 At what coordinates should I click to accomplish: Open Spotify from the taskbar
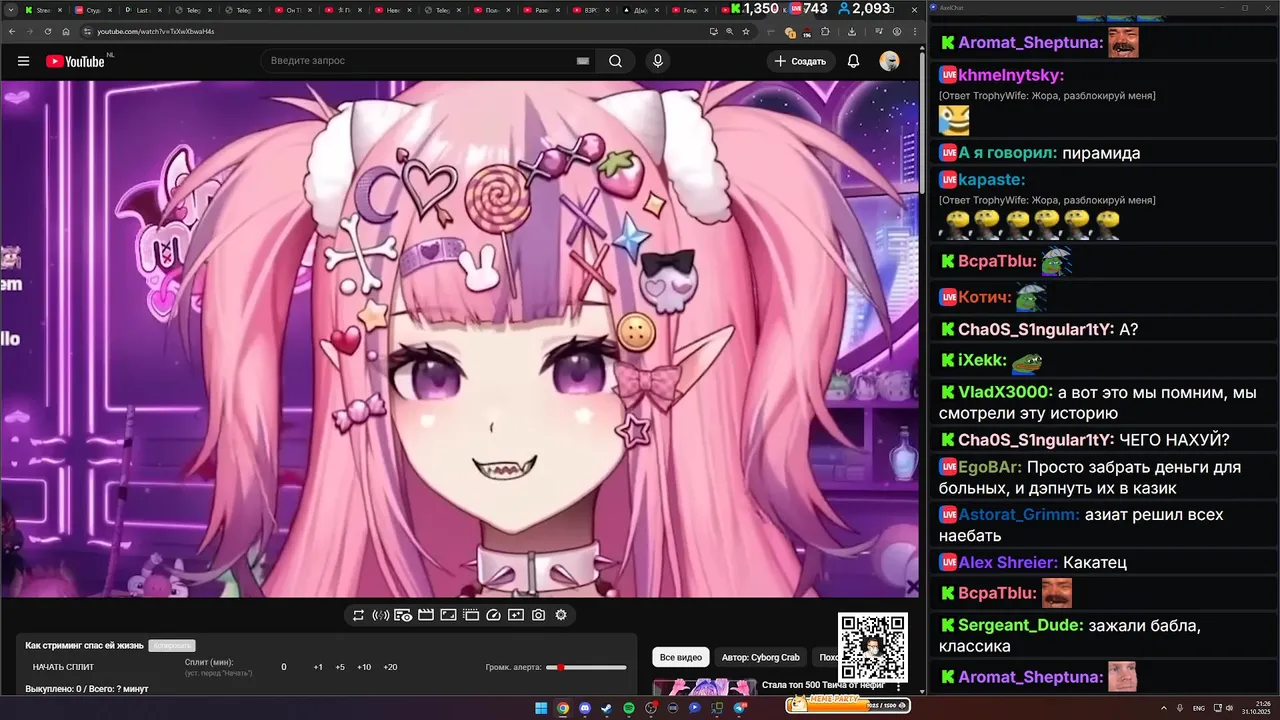629,708
